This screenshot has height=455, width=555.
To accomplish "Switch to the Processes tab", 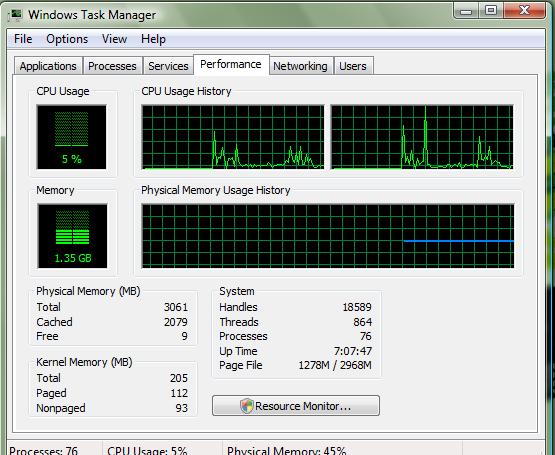I will tap(112, 66).
